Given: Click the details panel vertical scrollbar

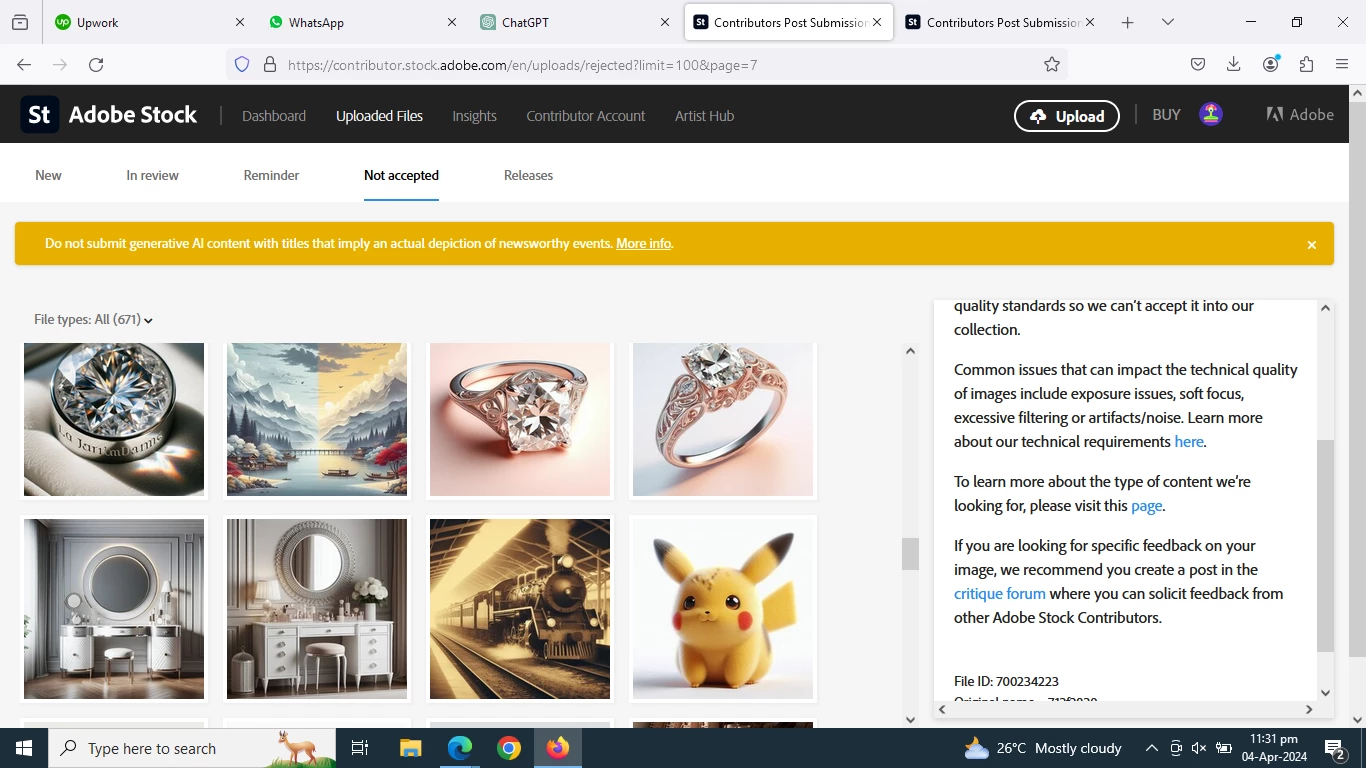Looking at the screenshot, I should 1326,545.
